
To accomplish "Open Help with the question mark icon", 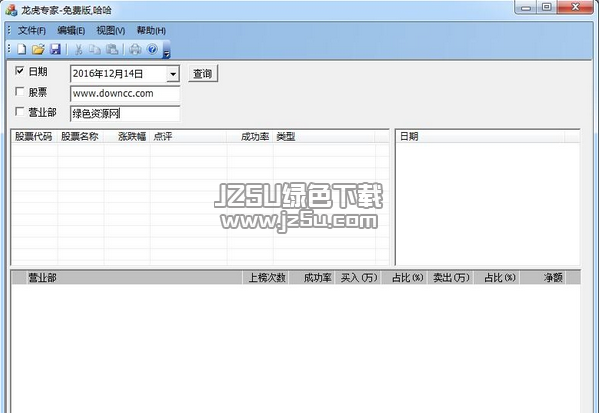I will tap(152, 49).
